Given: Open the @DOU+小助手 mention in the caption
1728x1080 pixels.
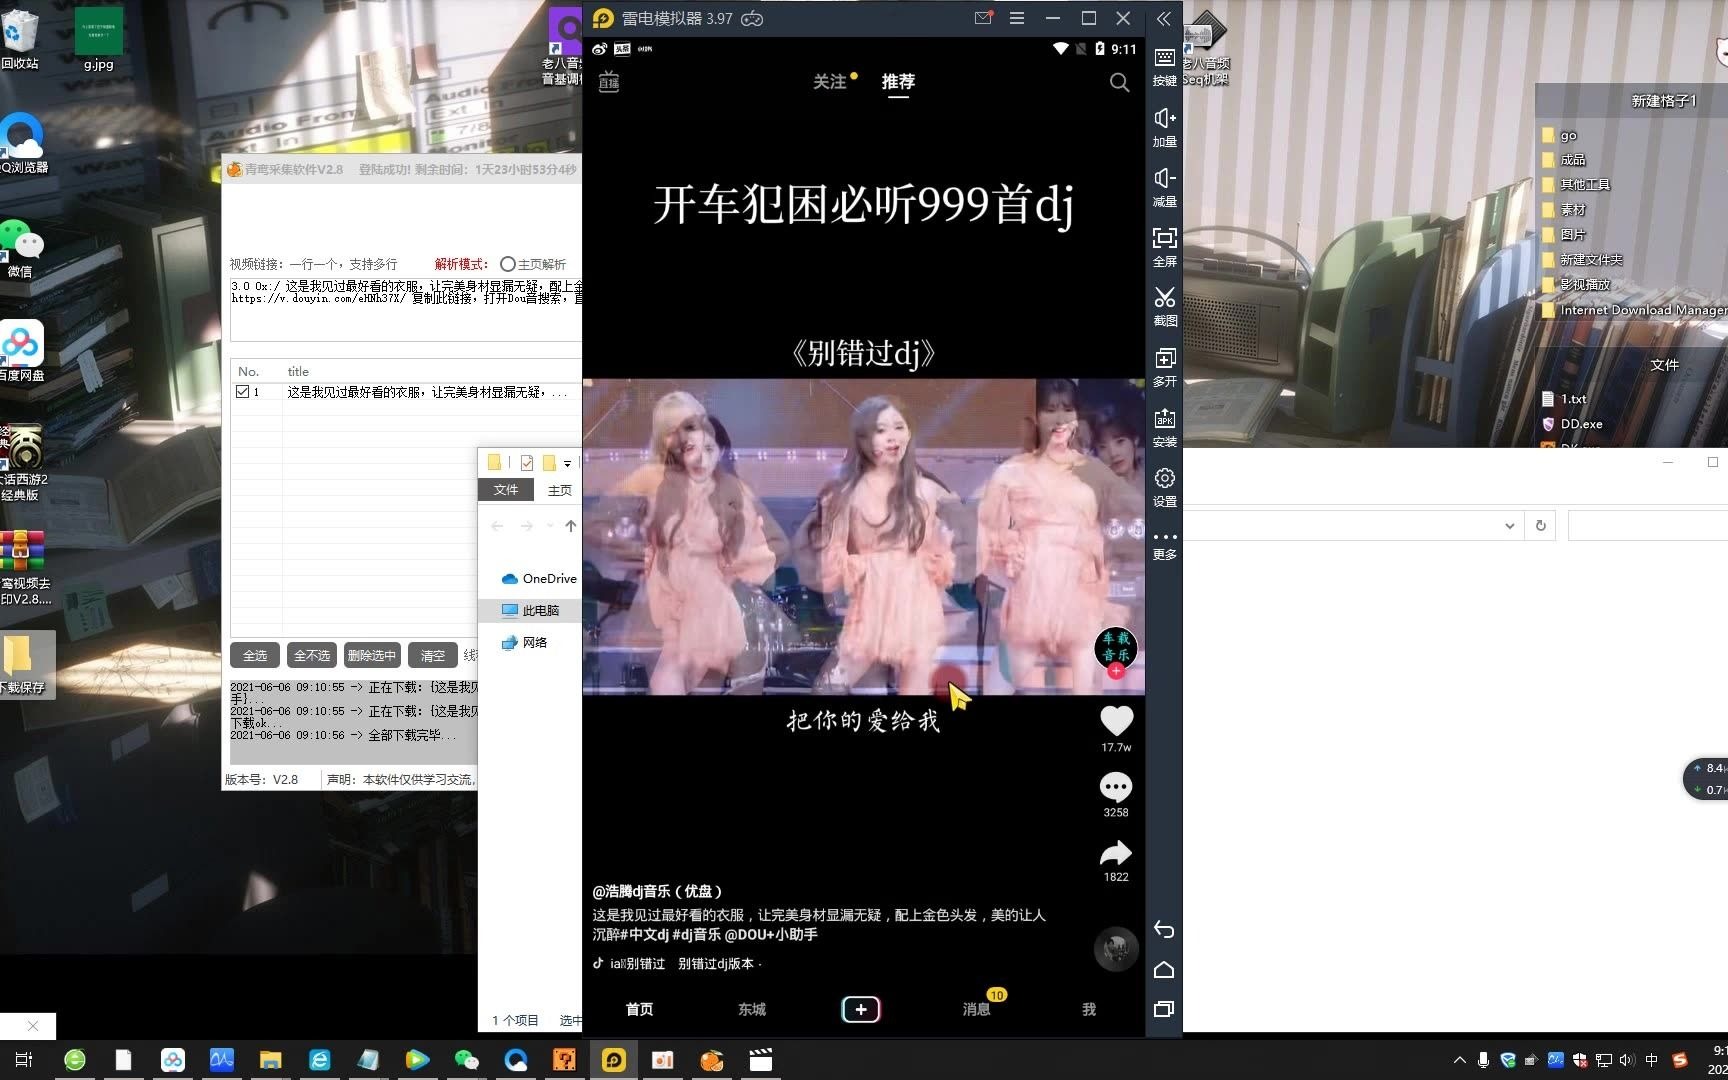Looking at the screenshot, I should tap(771, 935).
